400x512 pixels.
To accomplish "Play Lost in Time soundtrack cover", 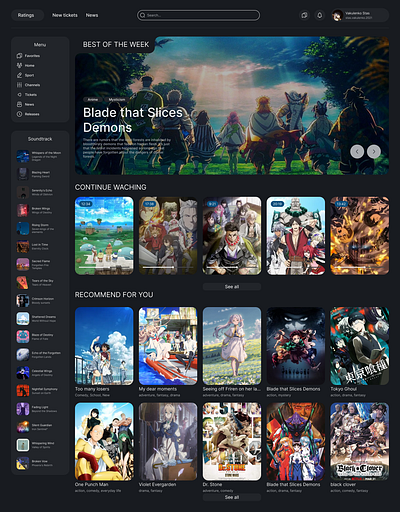I will tap(23, 246).
